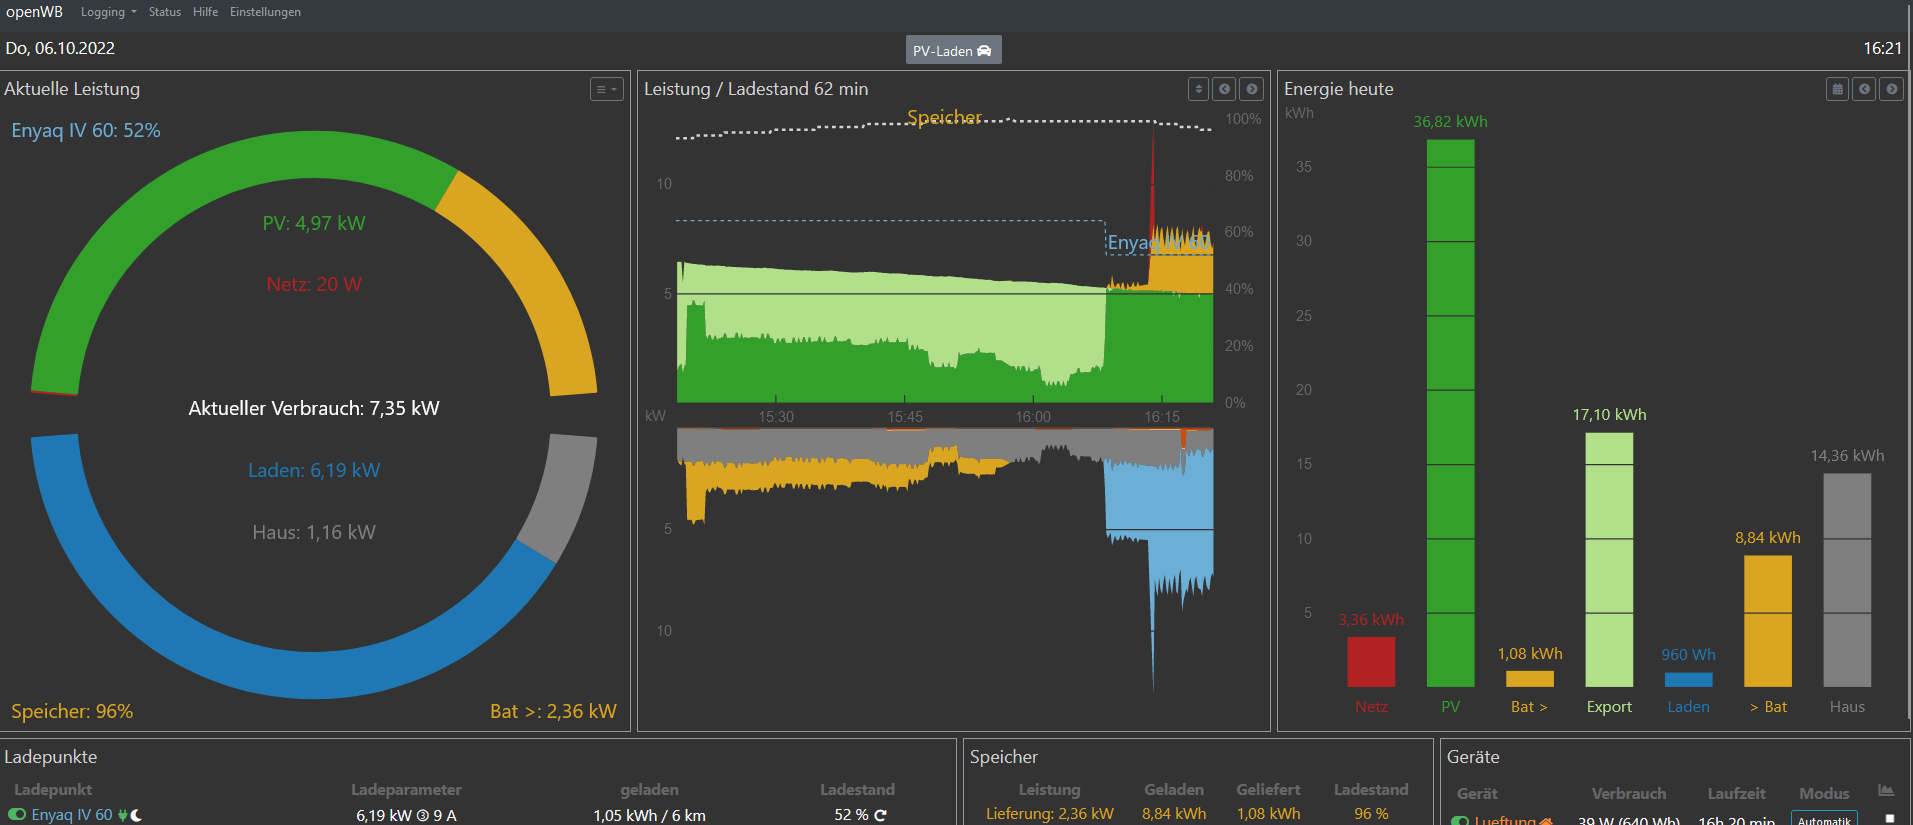Click the refresh icon next to Ladestand 52 %
1913x825 pixels.
click(x=880, y=815)
